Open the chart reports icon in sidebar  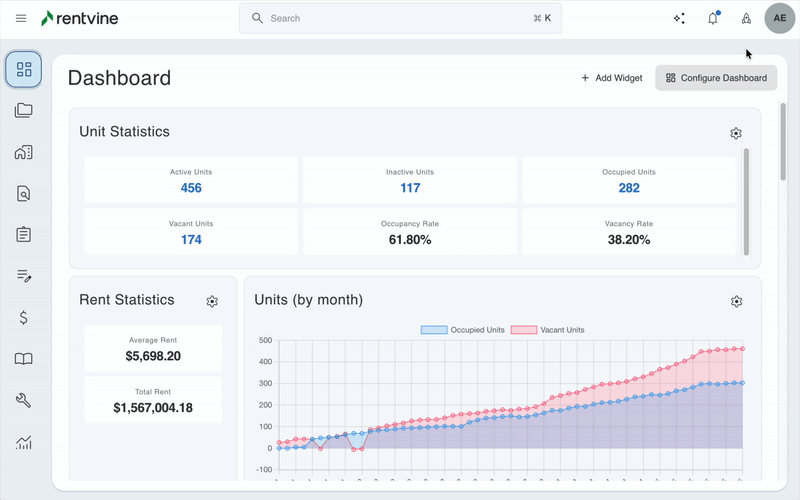pos(24,442)
